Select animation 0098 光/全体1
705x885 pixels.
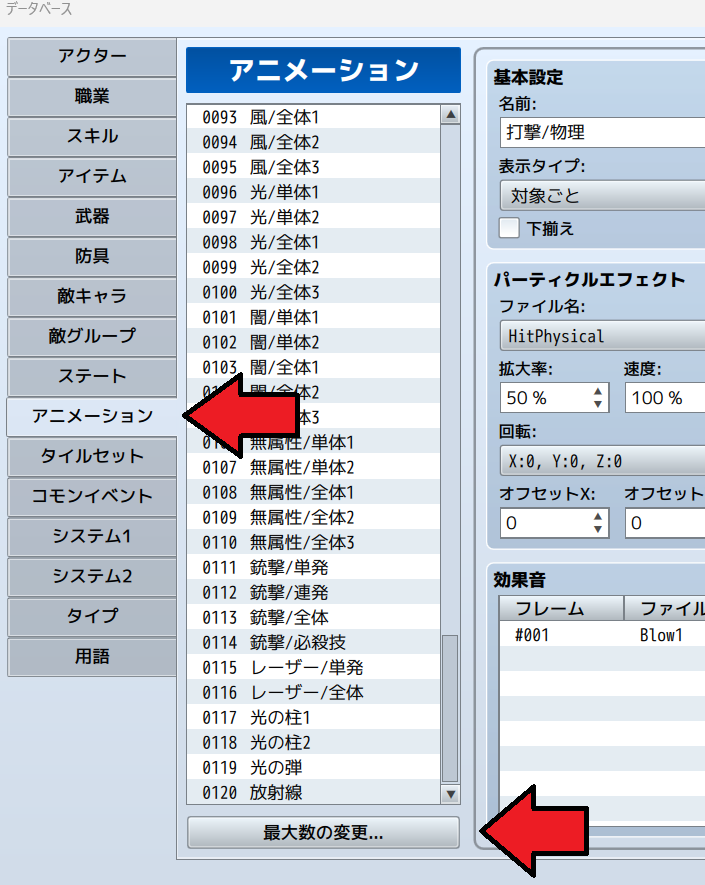tap(313, 242)
